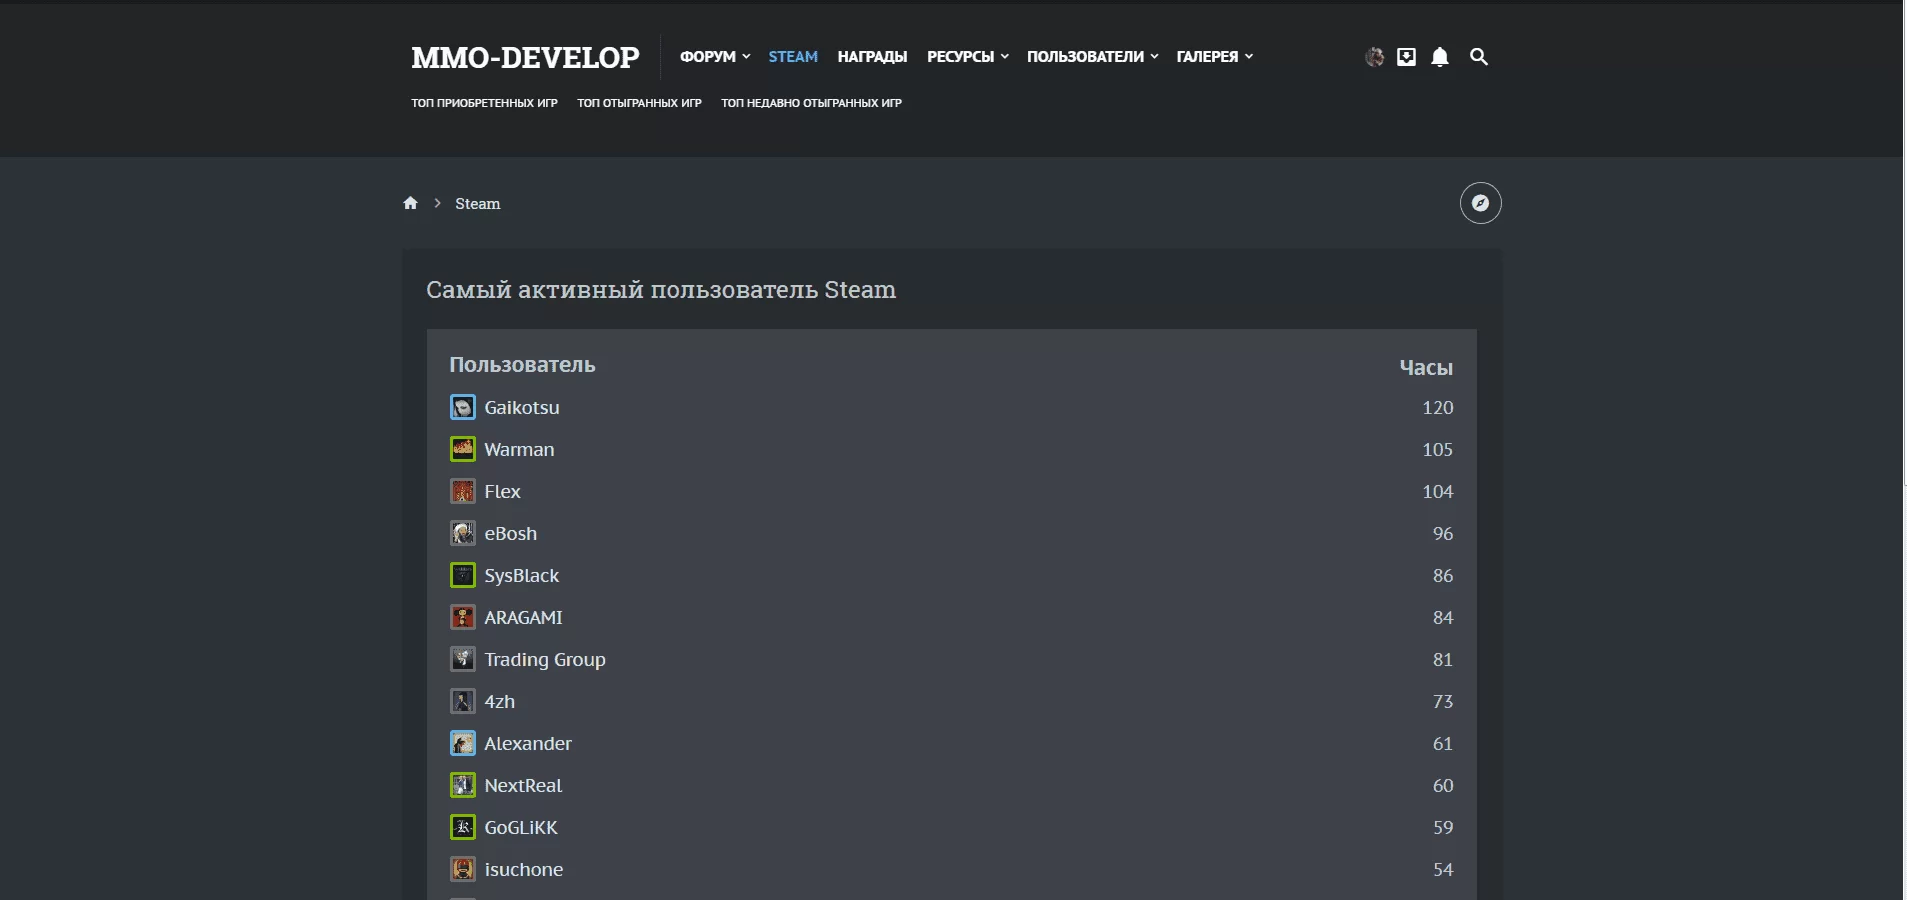Open SysBlack's profile link
The image size is (1907, 900).
(521, 575)
